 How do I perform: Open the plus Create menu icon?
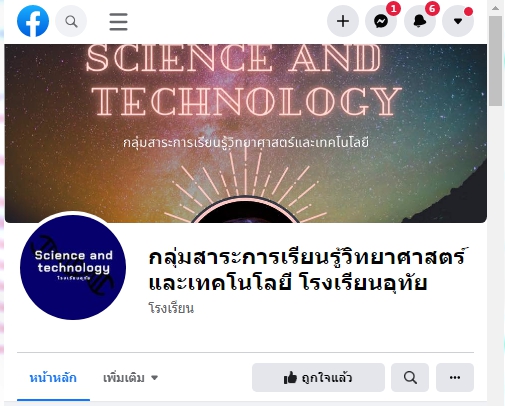343,21
